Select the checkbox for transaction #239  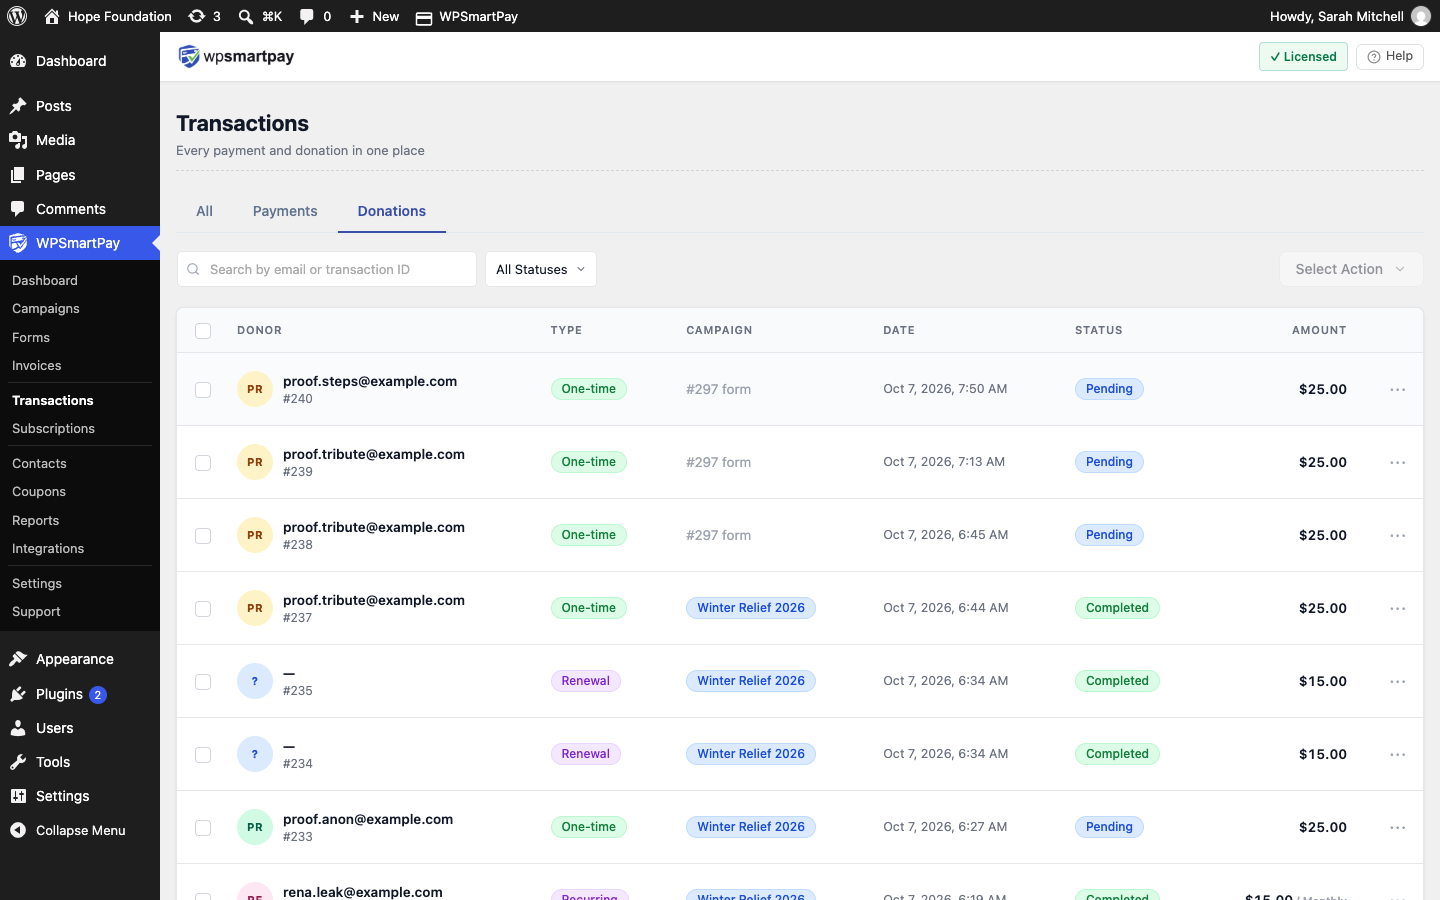pyautogui.click(x=203, y=462)
